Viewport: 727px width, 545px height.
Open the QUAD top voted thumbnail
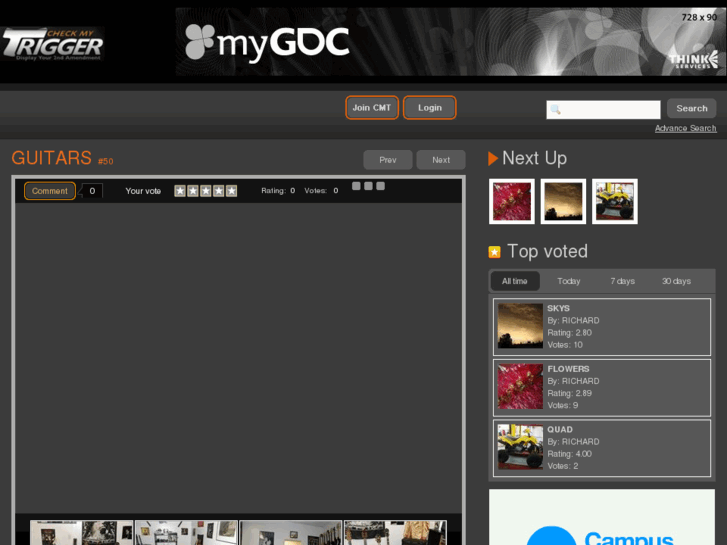point(520,447)
